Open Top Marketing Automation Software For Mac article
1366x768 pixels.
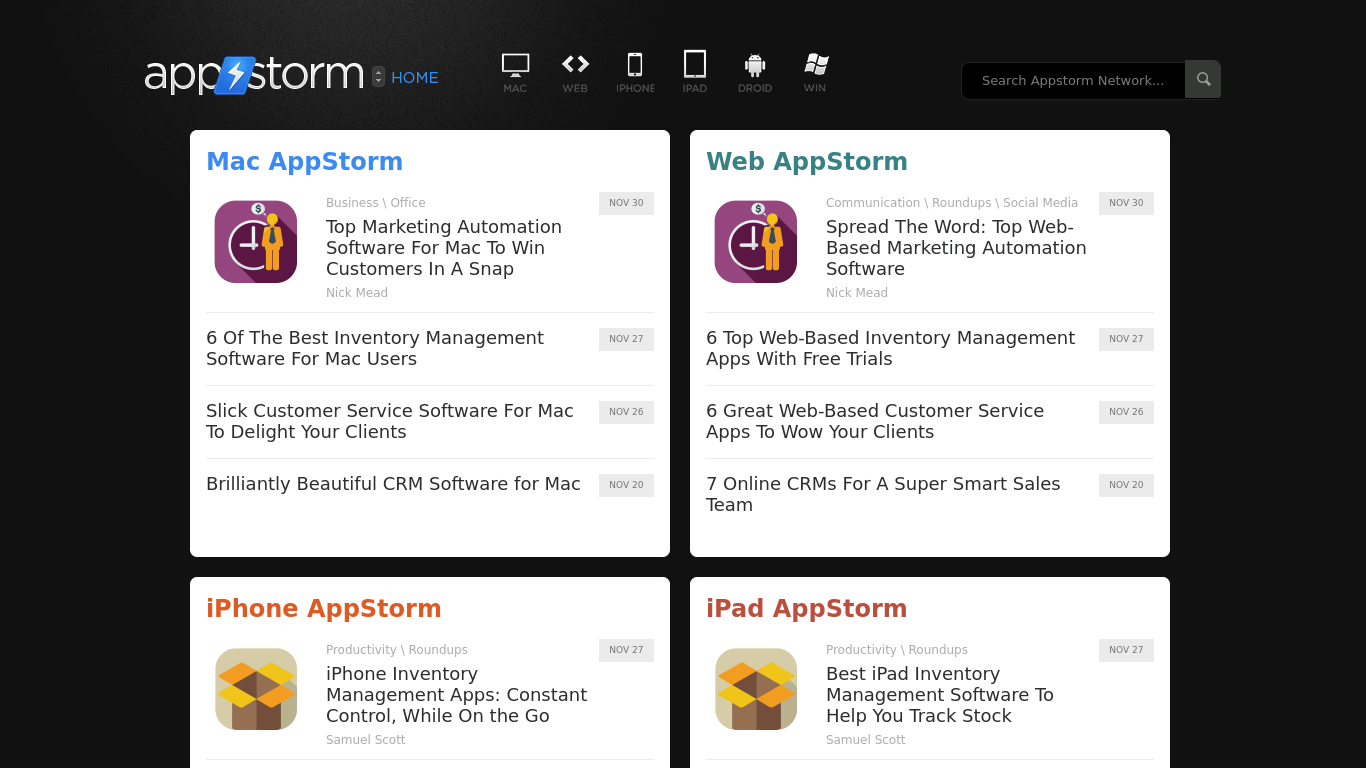[444, 248]
